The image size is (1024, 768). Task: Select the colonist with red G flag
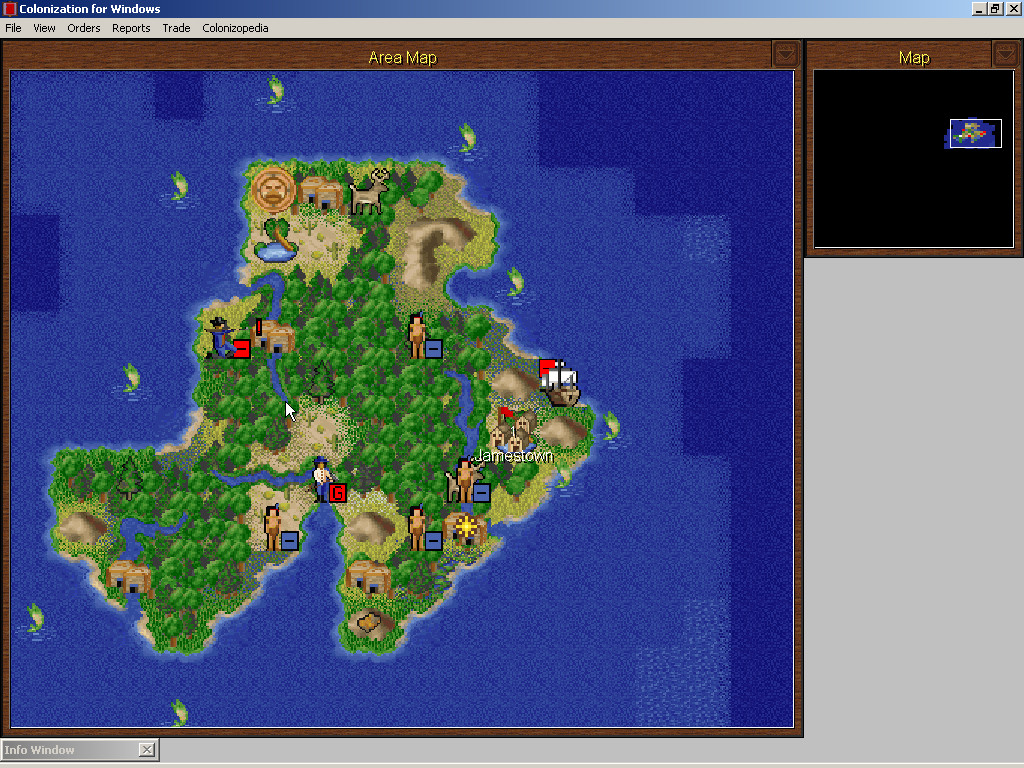coord(330,480)
